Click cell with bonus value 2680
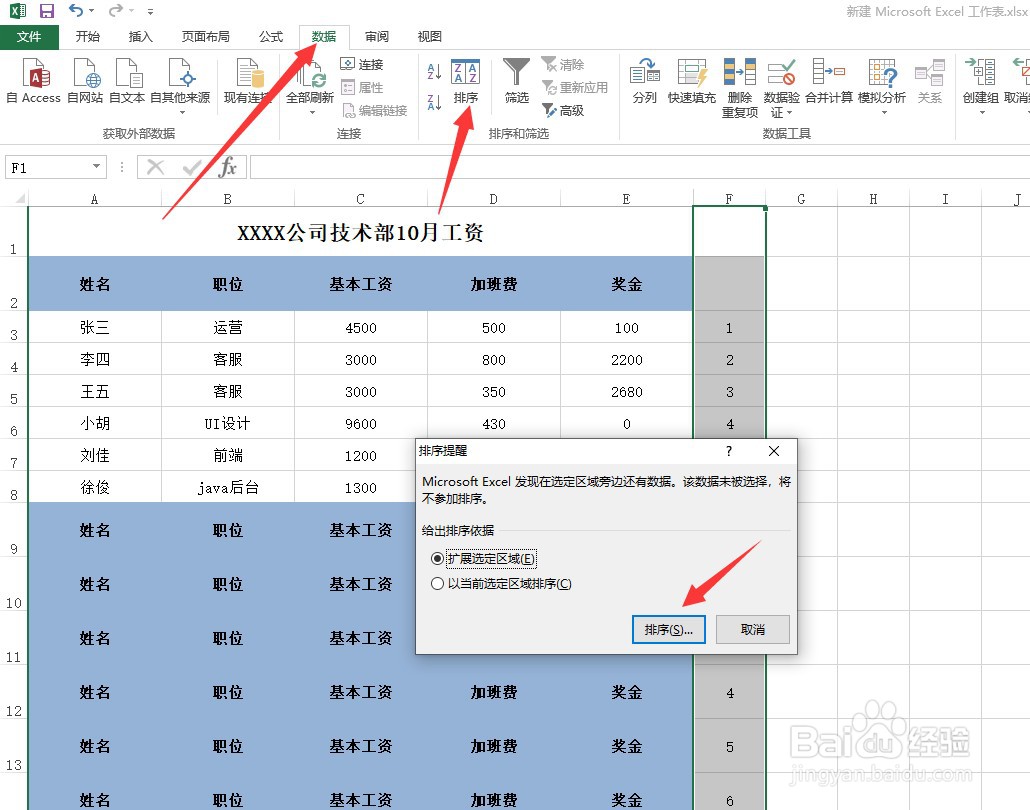The image size is (1030, 810). [x=627, y=392]
